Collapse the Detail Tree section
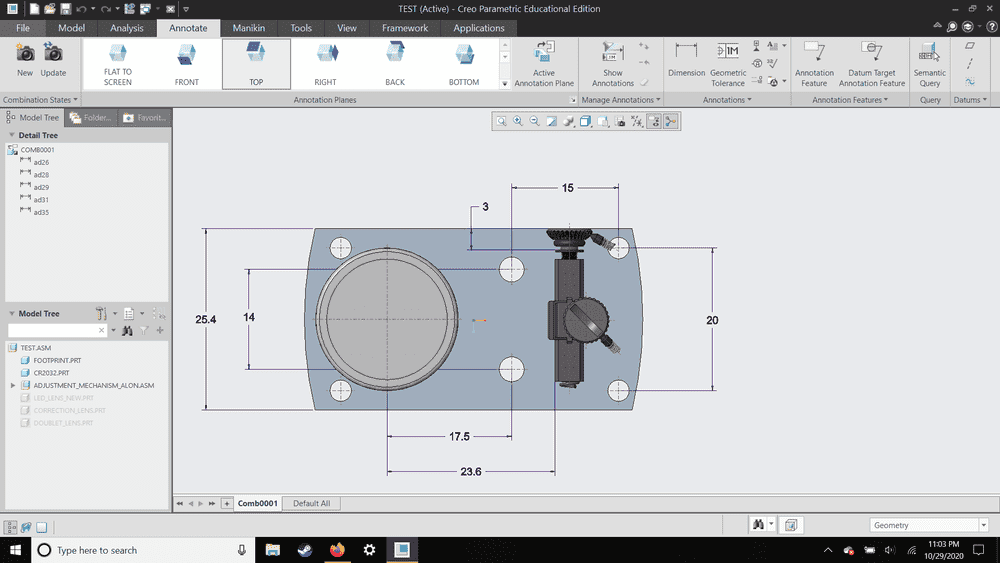 click(x=11, y=135)
